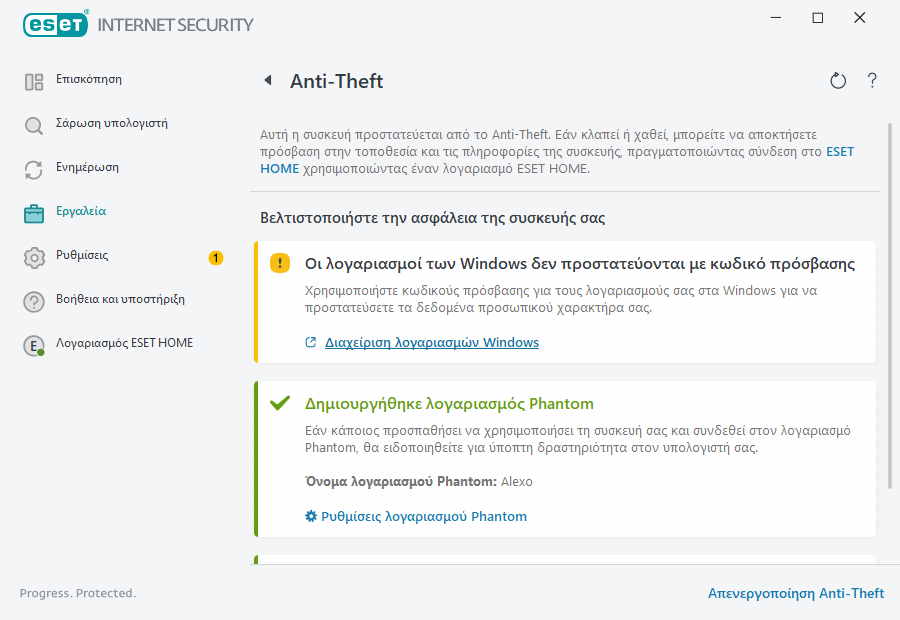900x620 pixels.
Task: Click the Ενημέρωση update arrows icon
Action: pyautogui.click(x=33, y=167)
